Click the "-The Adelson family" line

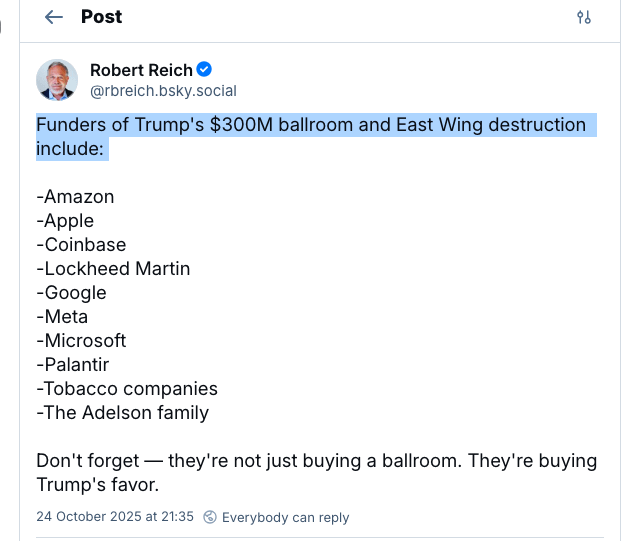pyautogui.click(x=123, y=413)
